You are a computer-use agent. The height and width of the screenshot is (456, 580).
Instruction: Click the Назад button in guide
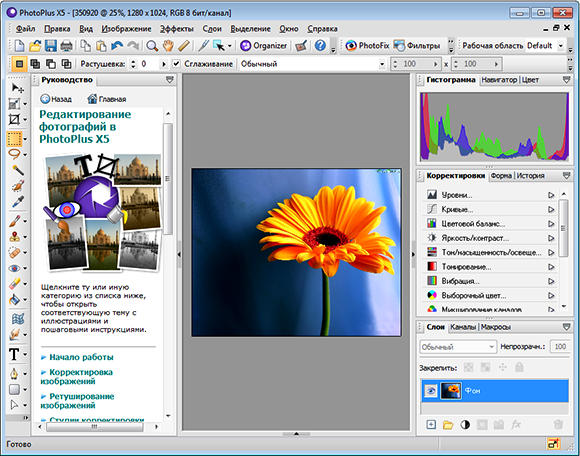pos(56,99)
